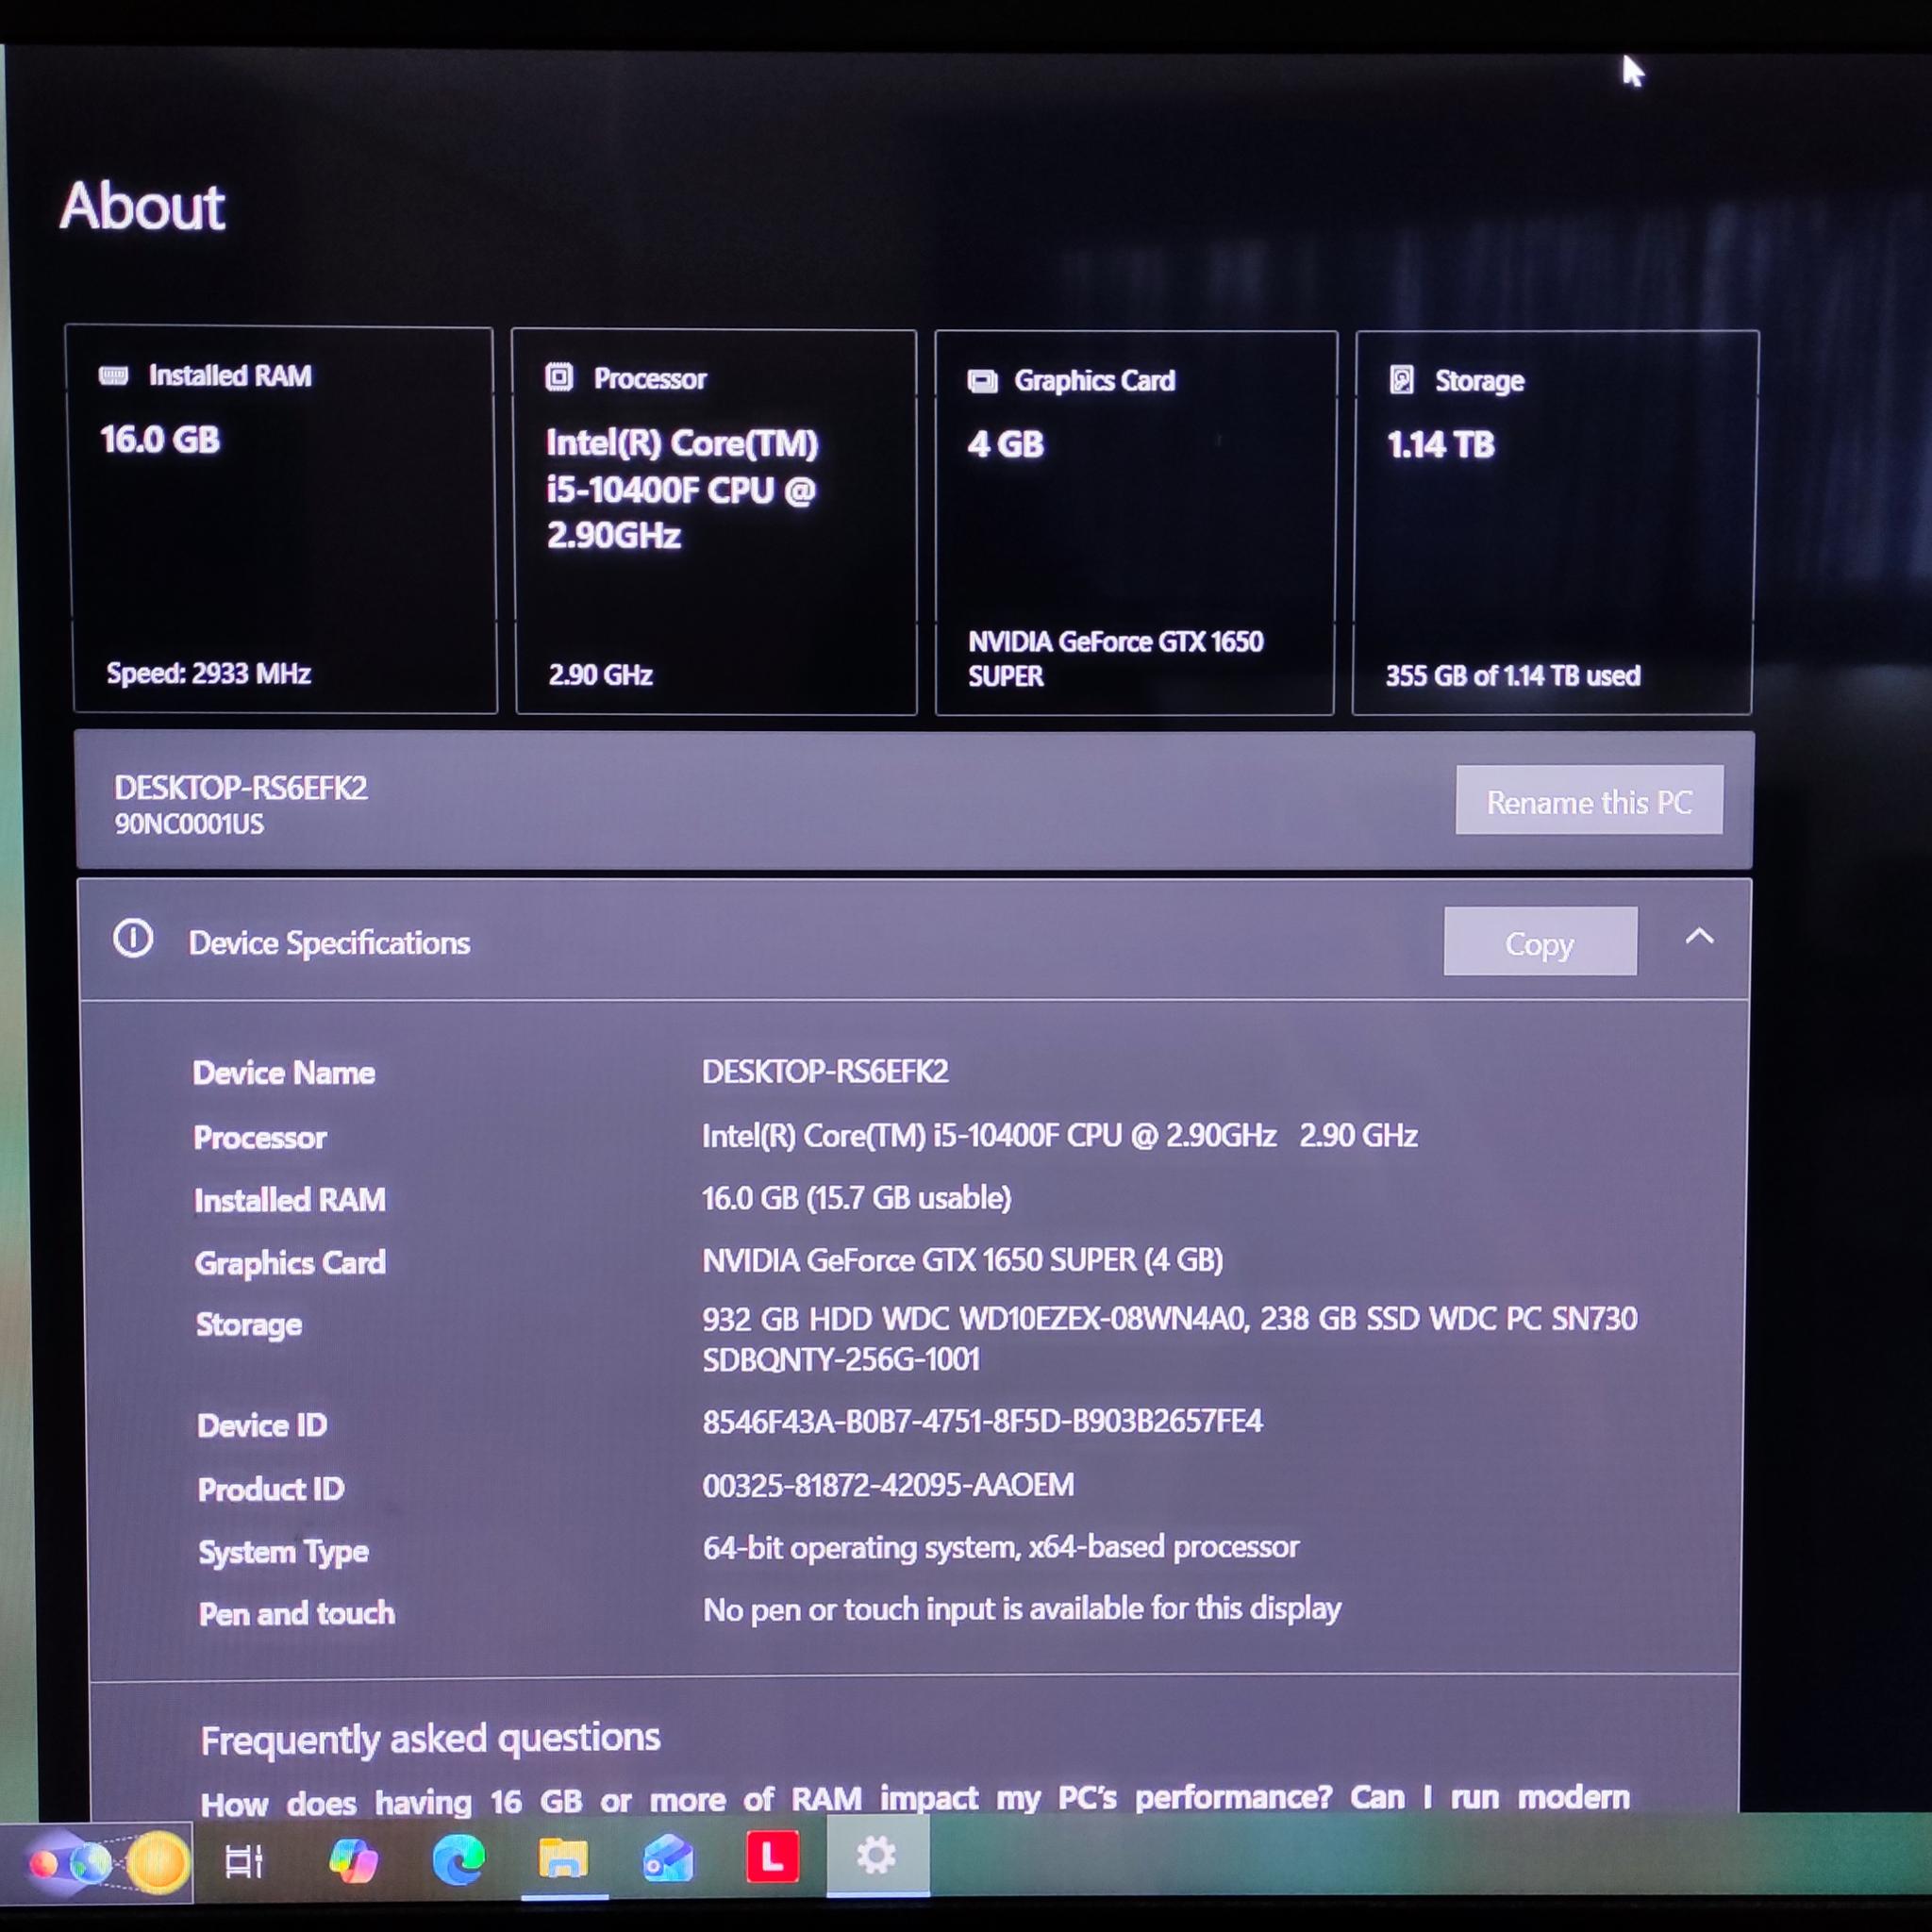Click the Product ID label

(271, 1489)
